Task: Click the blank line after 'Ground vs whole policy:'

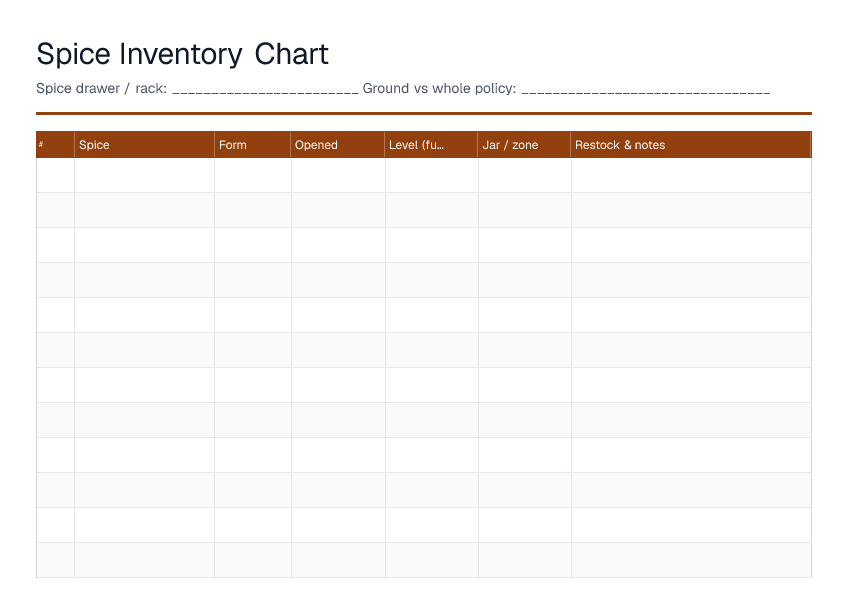Action: [x=646, y=92]
